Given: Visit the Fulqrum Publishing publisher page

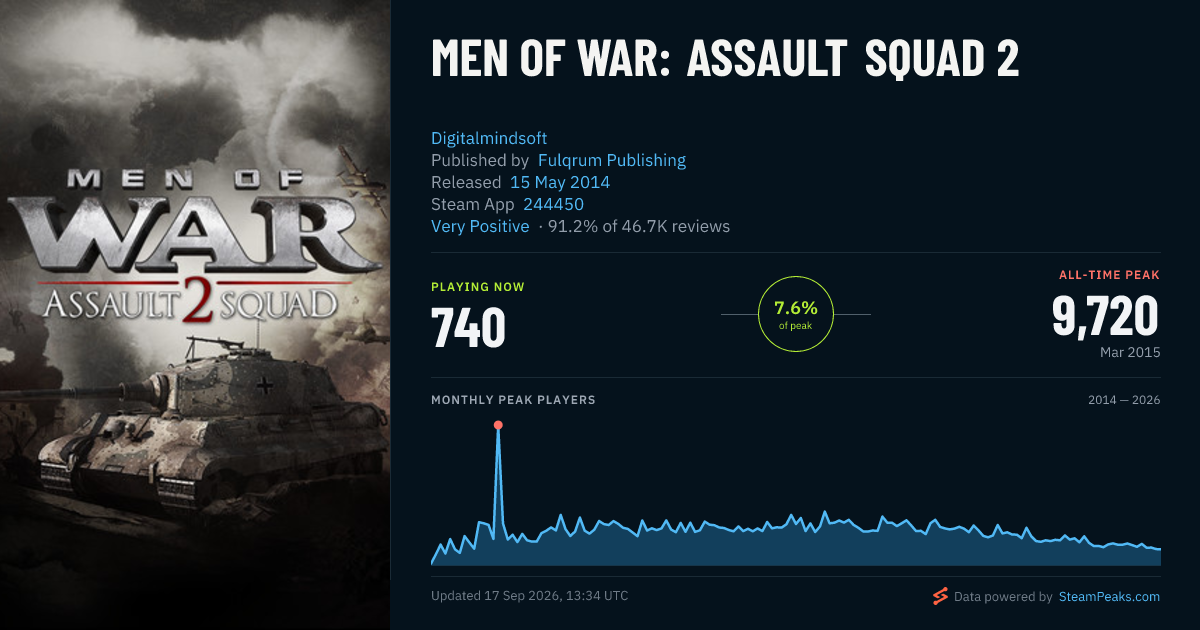Looking at the screenshot, I should coord(612,160).
